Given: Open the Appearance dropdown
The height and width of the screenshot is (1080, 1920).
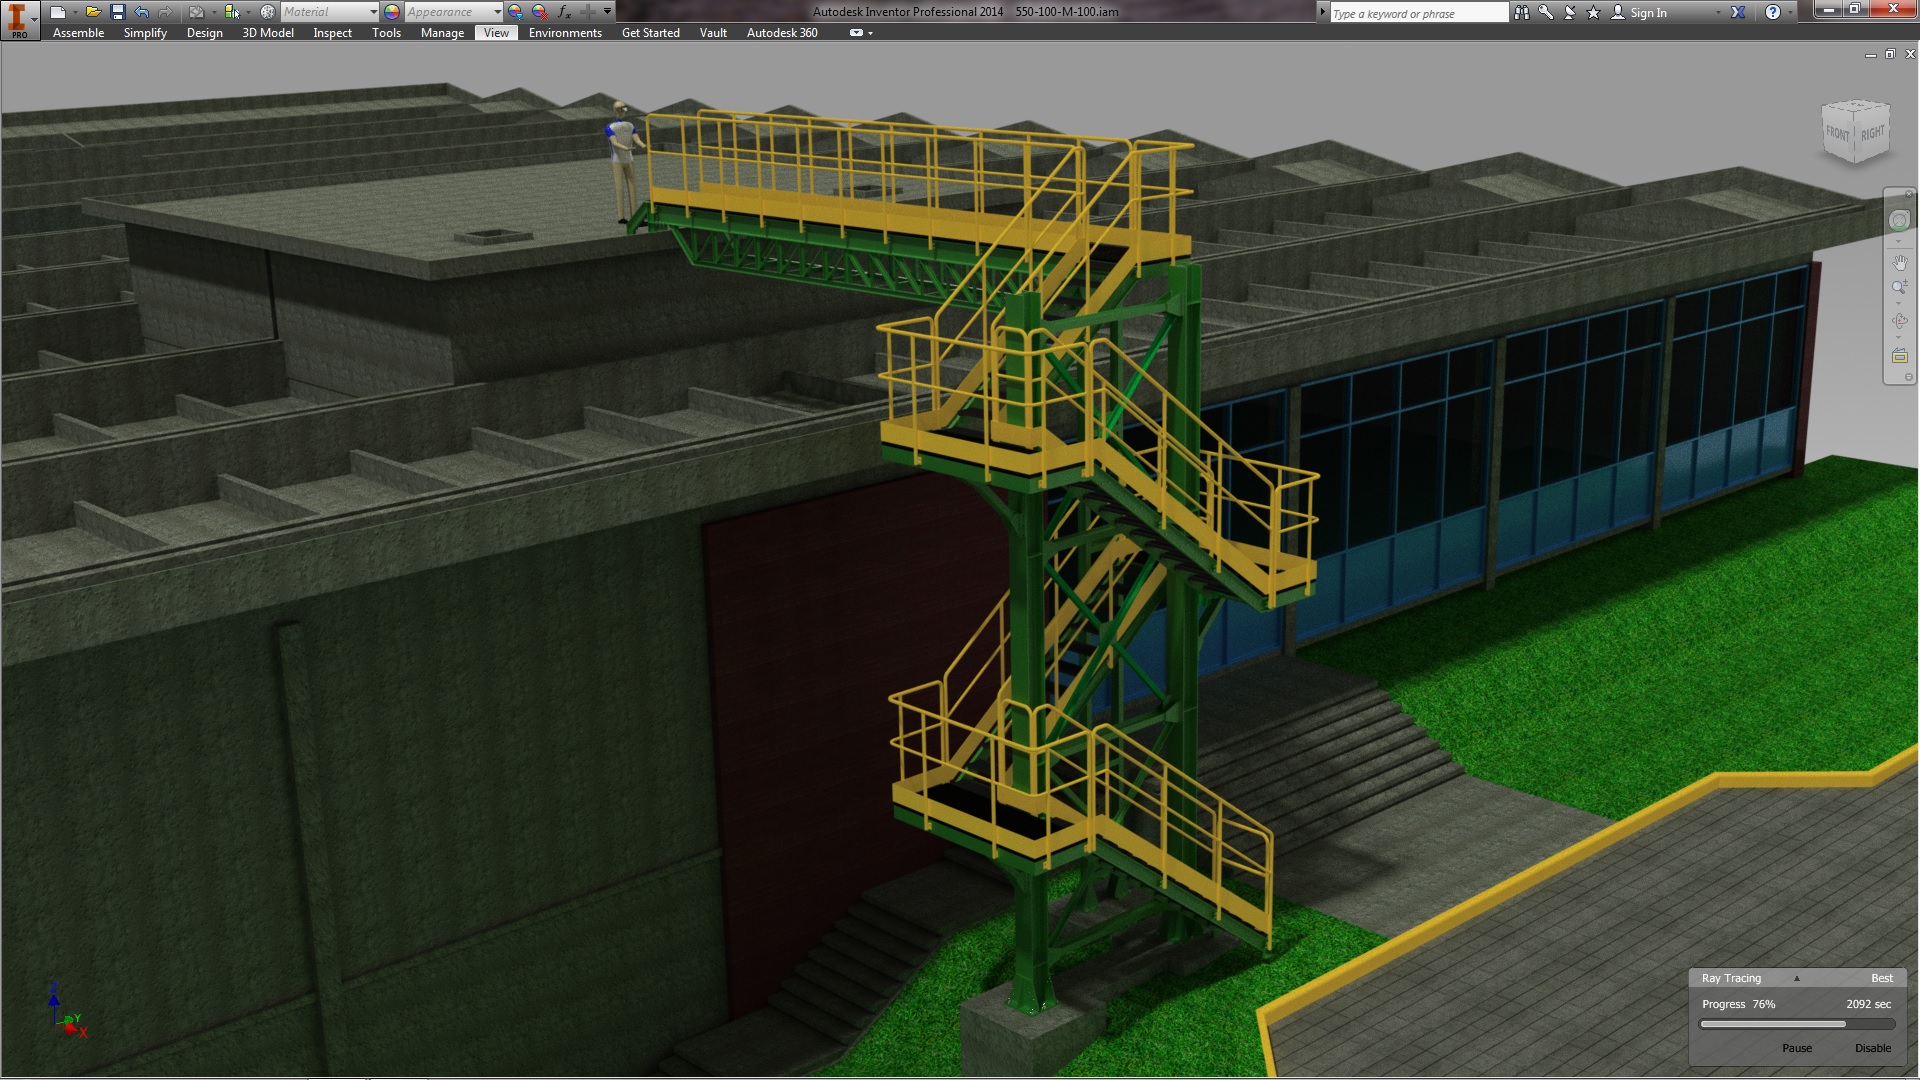Looking at the screenshot, I should point(497,12).
